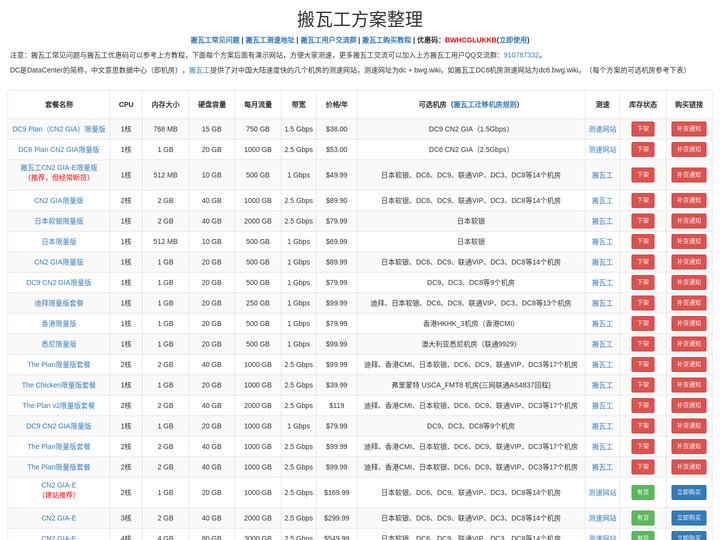This screenshot has height=540, width=720.
Task: Open the 搬瓦工购买教程 link
Action: click(x=387, y=40)
